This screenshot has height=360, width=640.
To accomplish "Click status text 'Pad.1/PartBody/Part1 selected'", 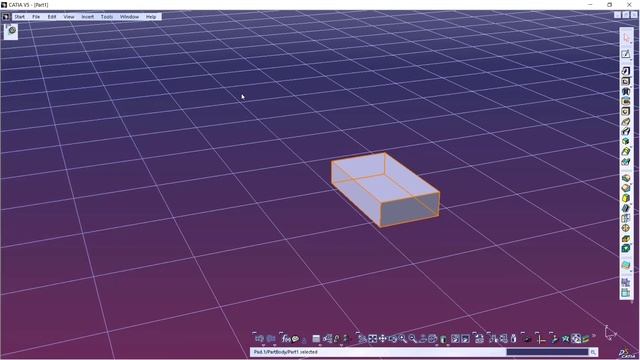I will [x=285, y=352].
